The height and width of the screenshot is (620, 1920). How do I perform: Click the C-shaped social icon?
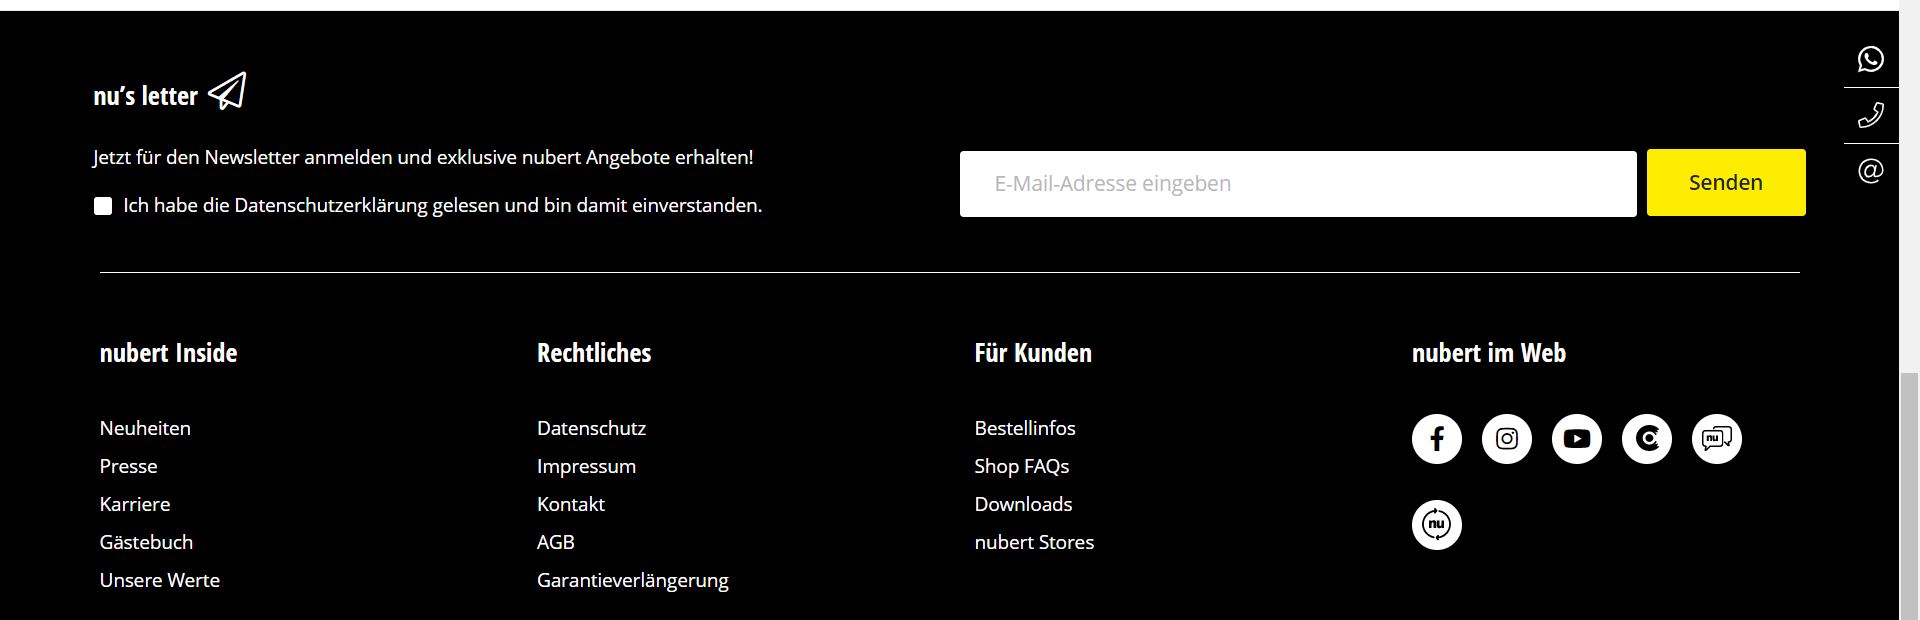(1646, 439)
